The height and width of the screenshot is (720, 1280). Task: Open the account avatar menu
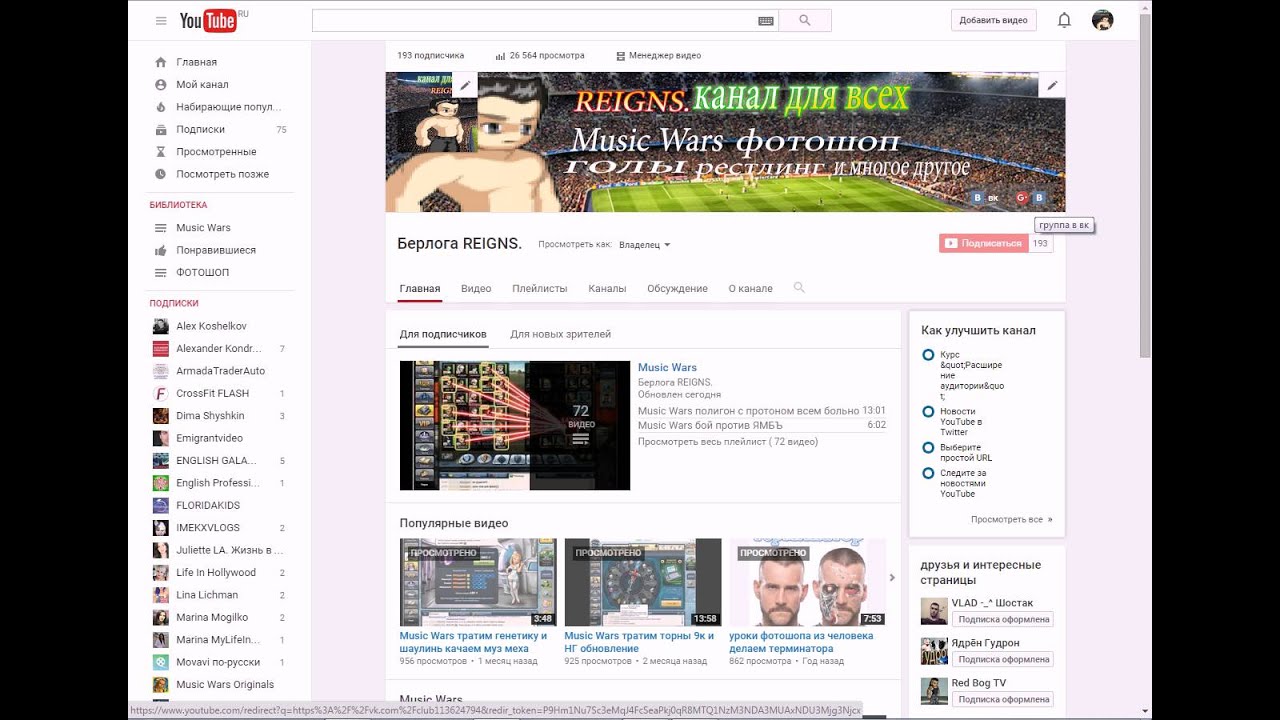[1102, 20]
